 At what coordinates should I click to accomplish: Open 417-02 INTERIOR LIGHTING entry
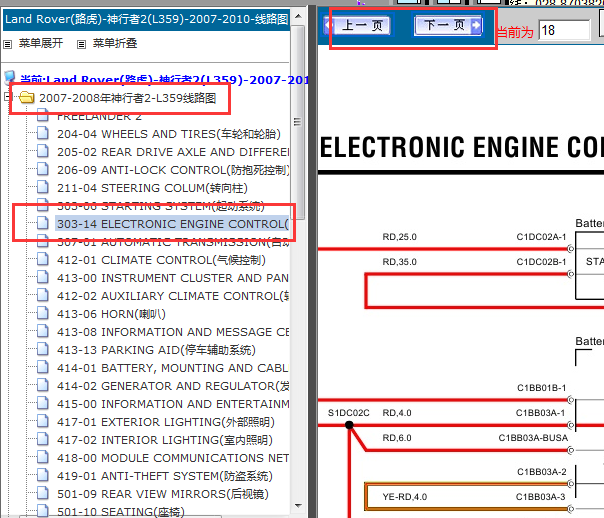pyautogui.click(x=165, y=440)
